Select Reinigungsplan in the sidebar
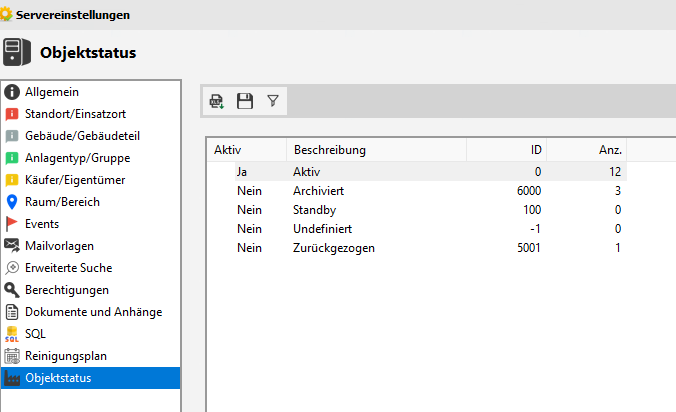This screenshot has width=676, height=412. point(65,356)
